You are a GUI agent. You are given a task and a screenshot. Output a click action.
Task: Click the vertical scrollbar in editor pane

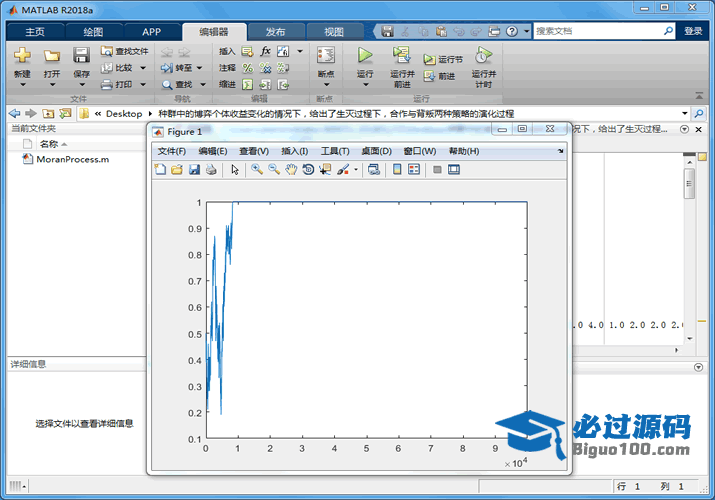[689, 185]
